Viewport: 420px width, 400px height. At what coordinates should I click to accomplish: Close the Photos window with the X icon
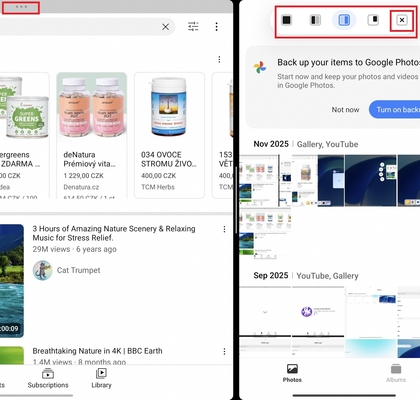click(402, 20)
